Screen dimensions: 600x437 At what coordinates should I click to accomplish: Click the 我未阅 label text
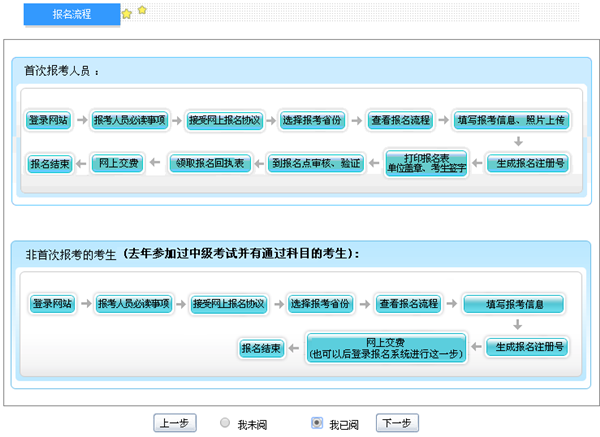[252, 424]
